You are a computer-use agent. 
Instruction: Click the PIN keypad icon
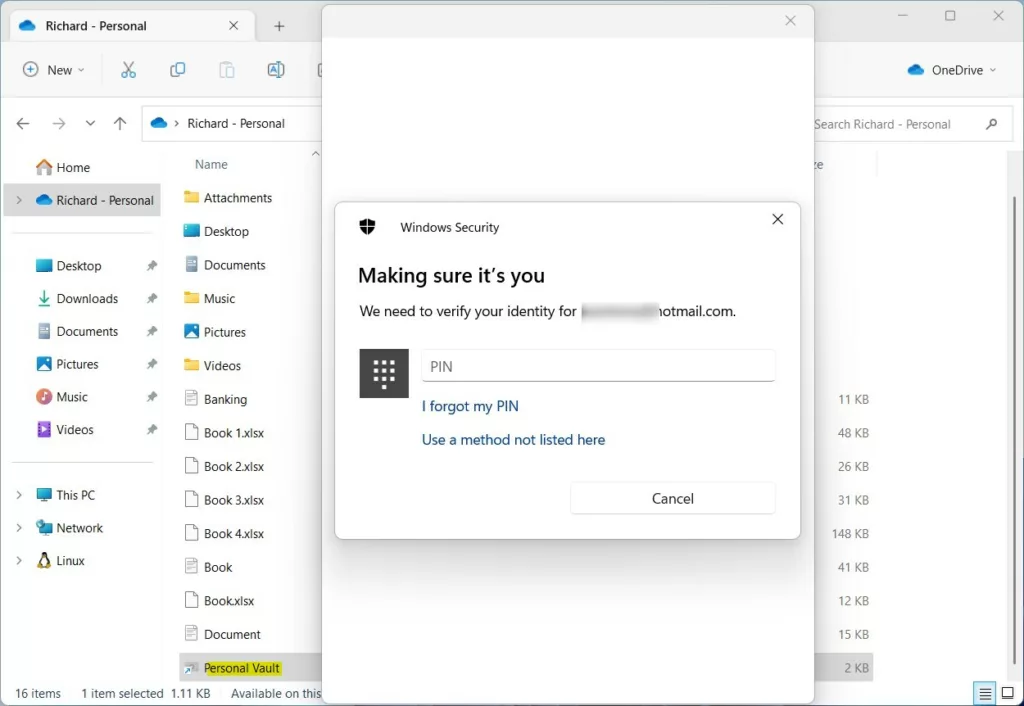[x=384, y=374]
